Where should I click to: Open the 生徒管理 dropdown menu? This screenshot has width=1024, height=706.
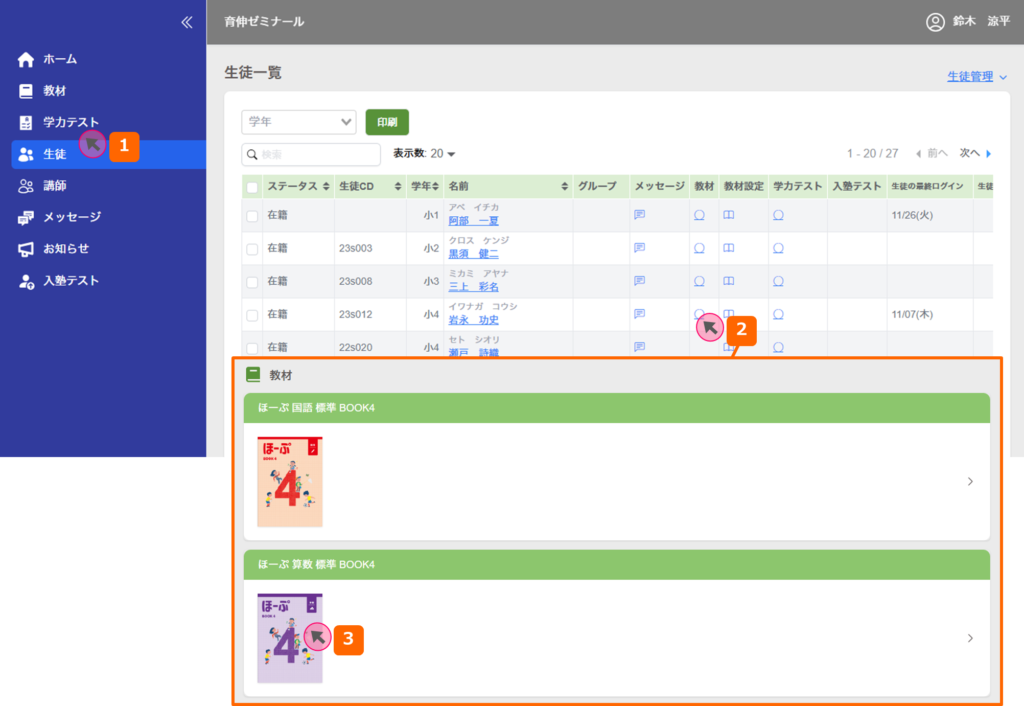pyautogui.click(x=976, y=77)
